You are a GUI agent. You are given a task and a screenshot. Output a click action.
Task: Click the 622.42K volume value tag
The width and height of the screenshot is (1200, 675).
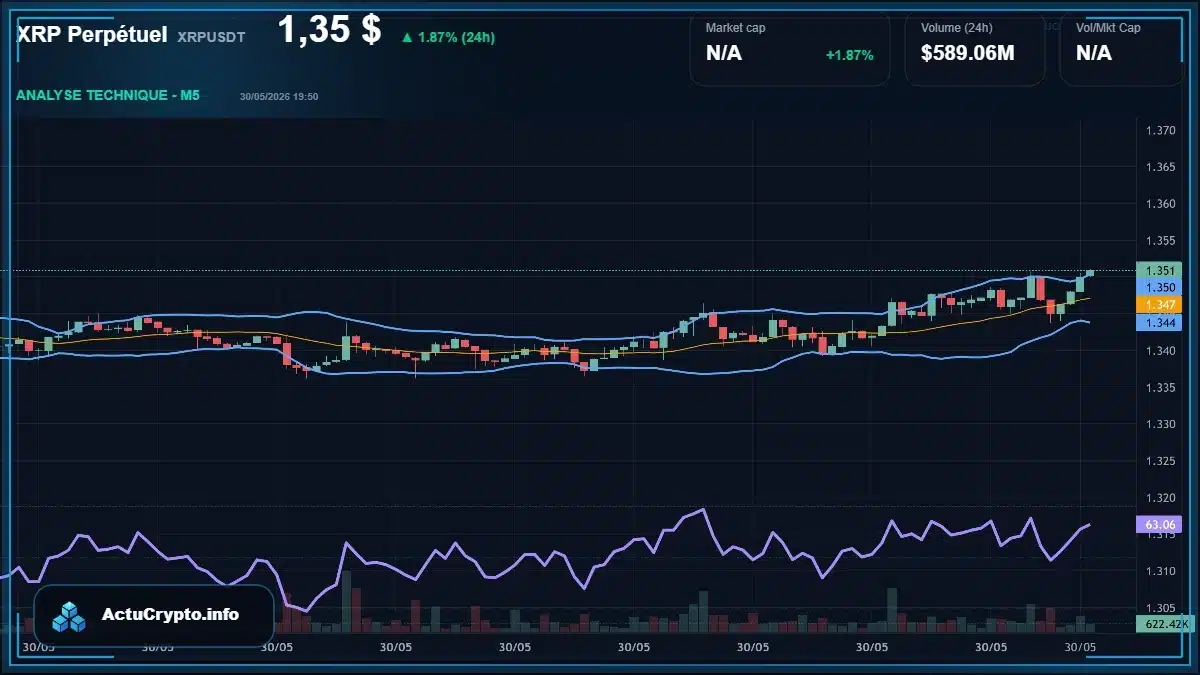(1165, 624)
